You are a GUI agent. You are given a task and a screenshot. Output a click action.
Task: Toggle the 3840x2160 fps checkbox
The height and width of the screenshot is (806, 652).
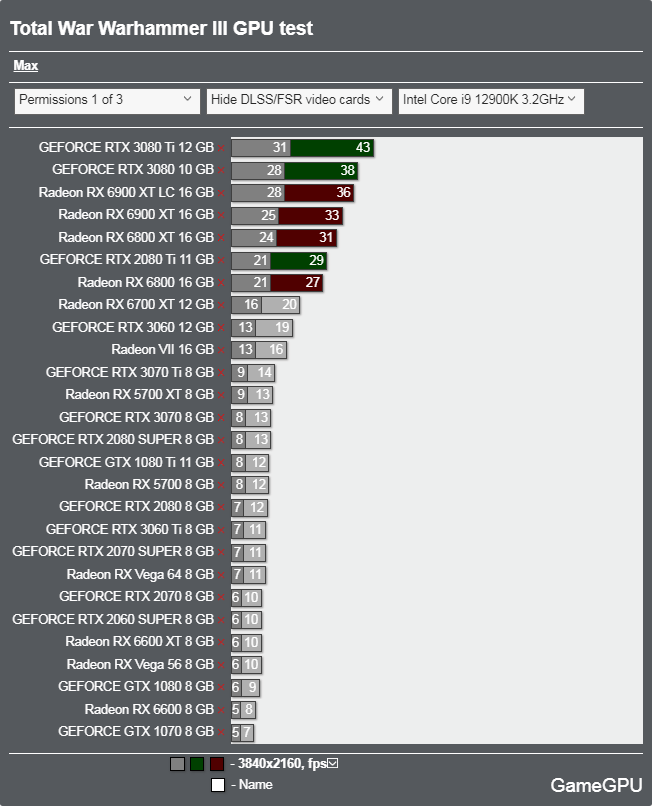pos(333,763)
